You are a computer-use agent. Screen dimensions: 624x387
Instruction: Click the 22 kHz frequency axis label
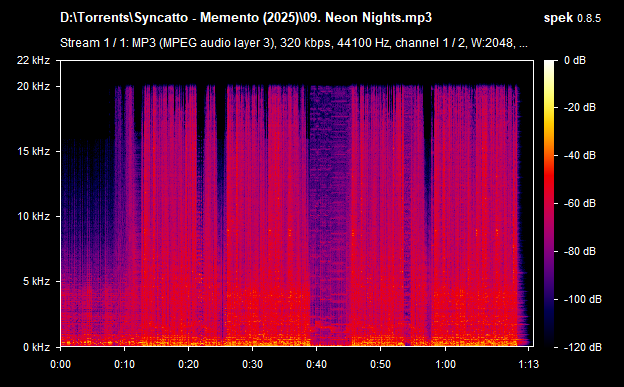(x=33, y=60)
